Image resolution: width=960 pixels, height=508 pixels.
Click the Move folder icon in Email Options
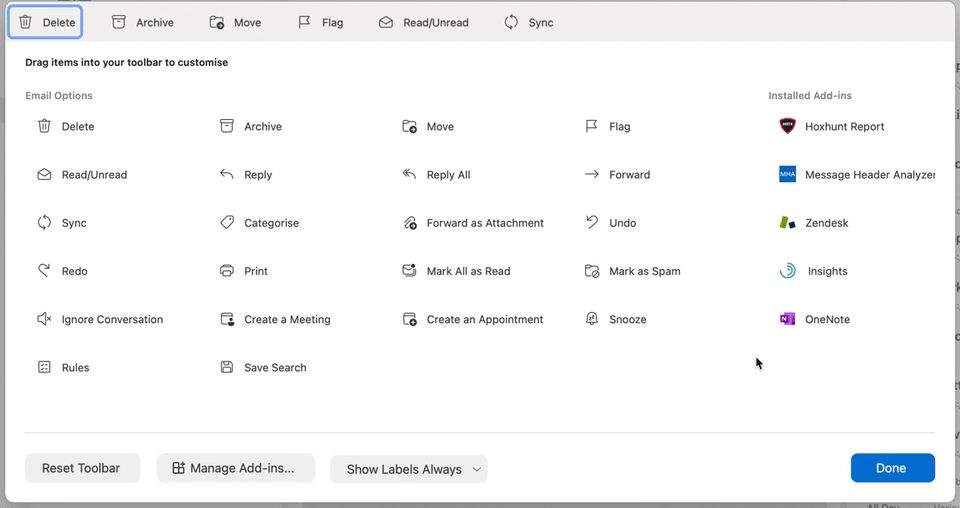[x=409, y=126]
